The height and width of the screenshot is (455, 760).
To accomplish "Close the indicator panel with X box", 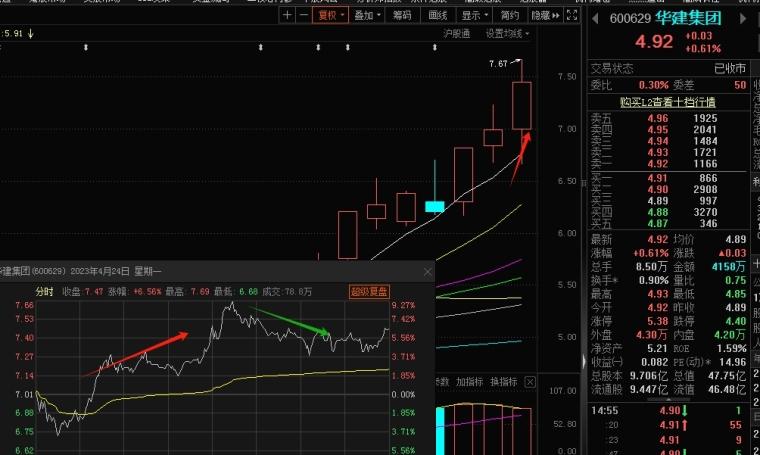I will (530, 383).
